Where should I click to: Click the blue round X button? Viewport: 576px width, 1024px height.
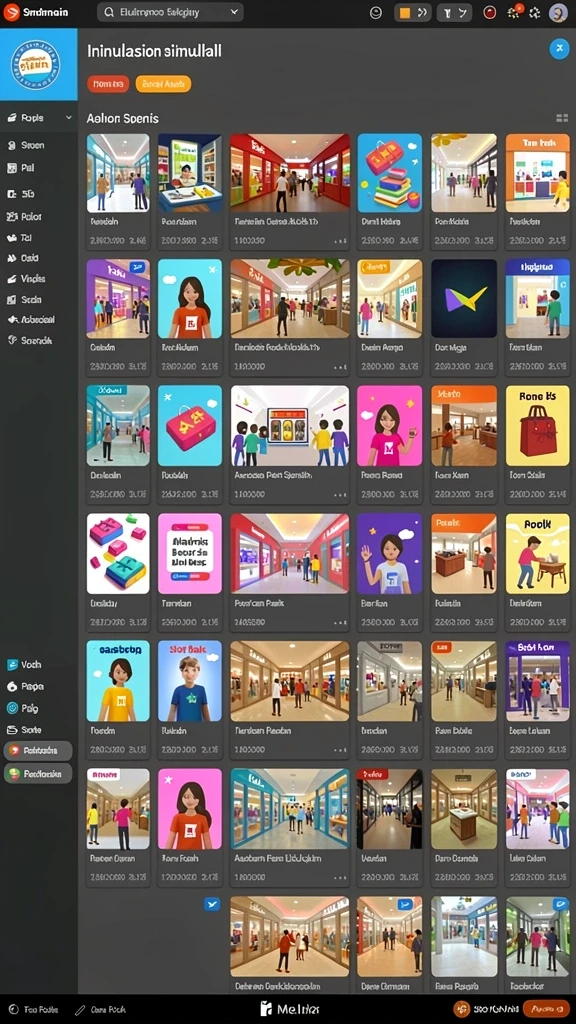[x=559, y=48]
